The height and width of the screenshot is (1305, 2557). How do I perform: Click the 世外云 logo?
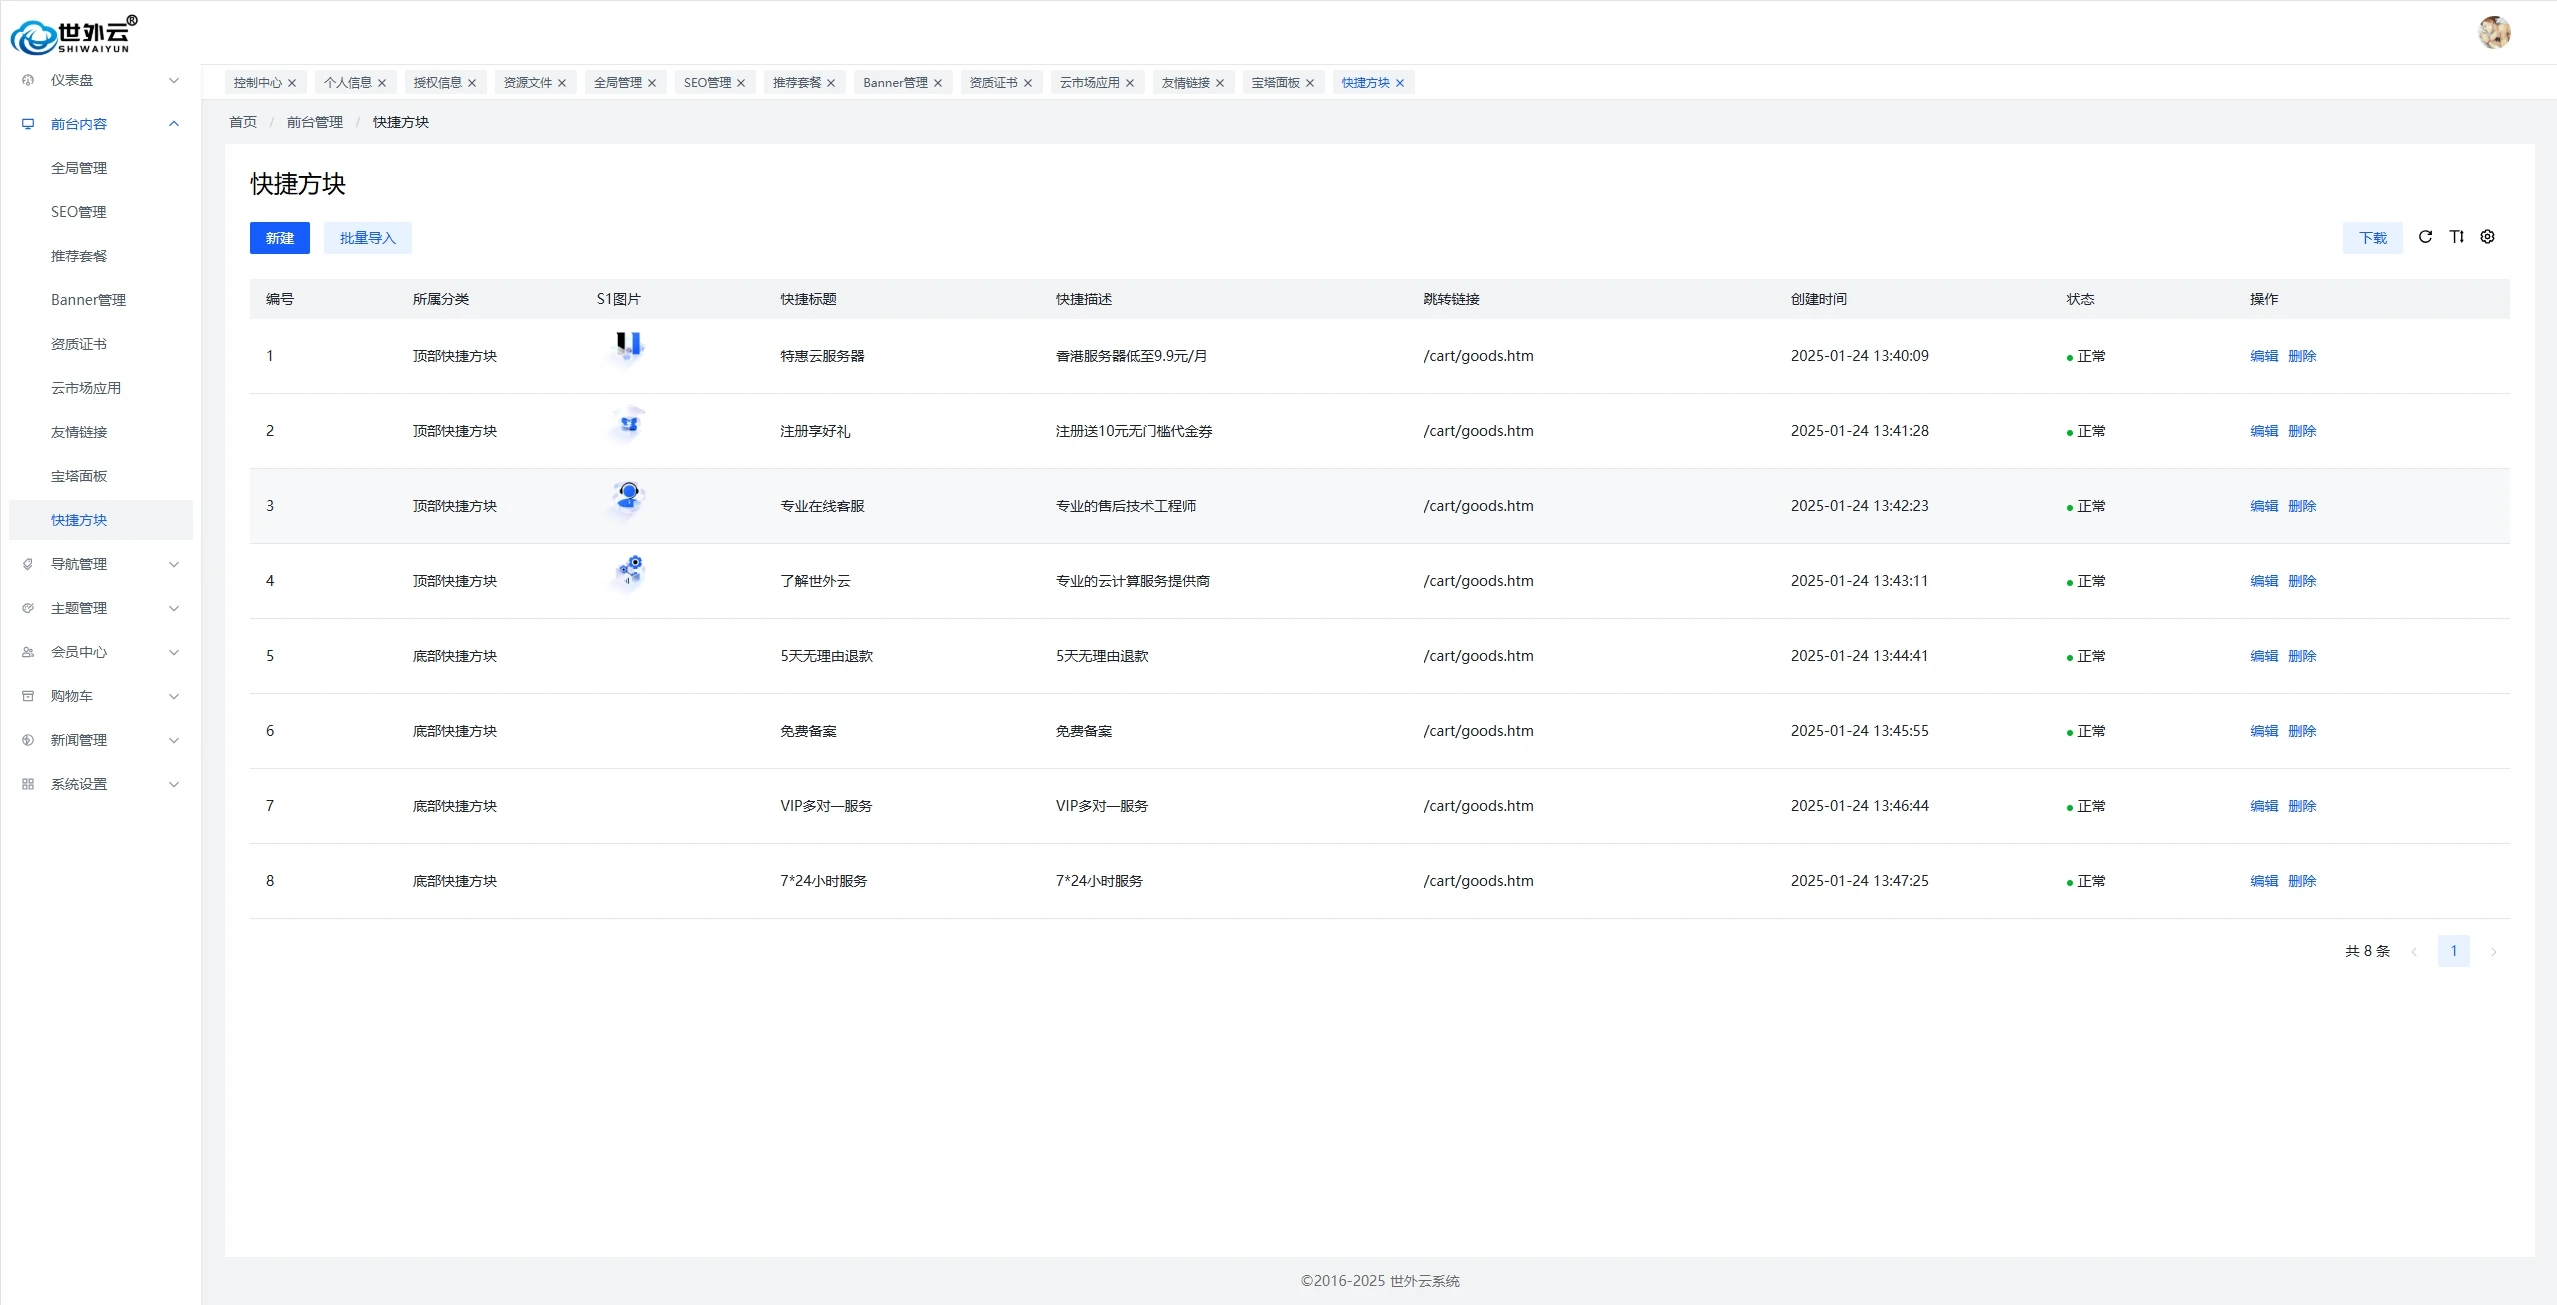[72, 35]
